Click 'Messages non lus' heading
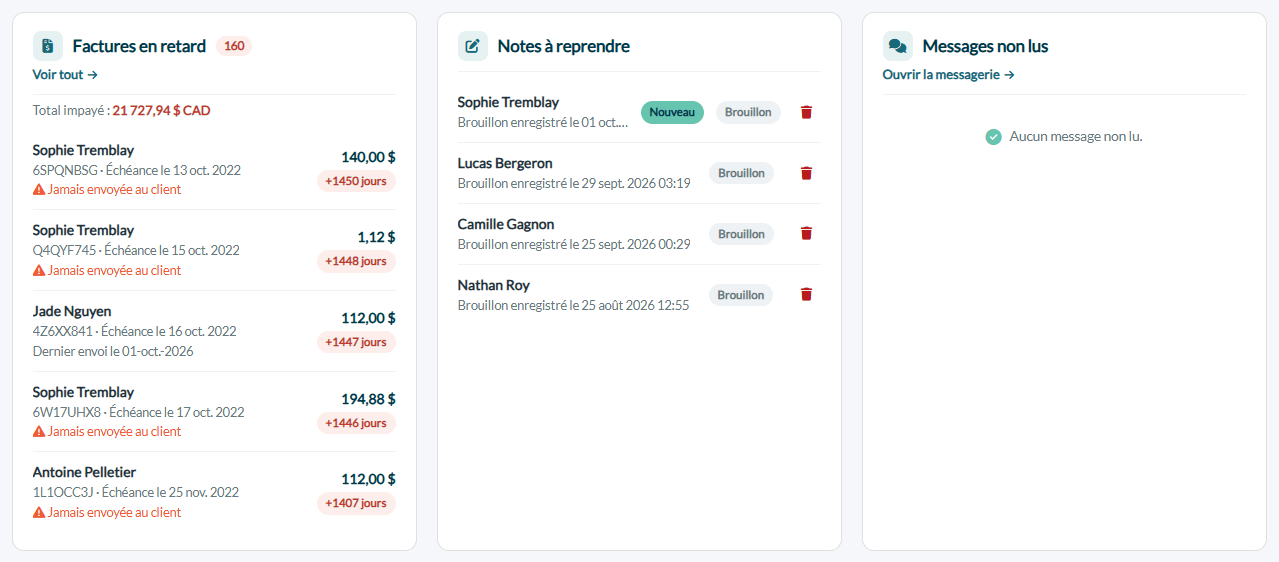Screen dimensions: 1279x562 (985, 46)
